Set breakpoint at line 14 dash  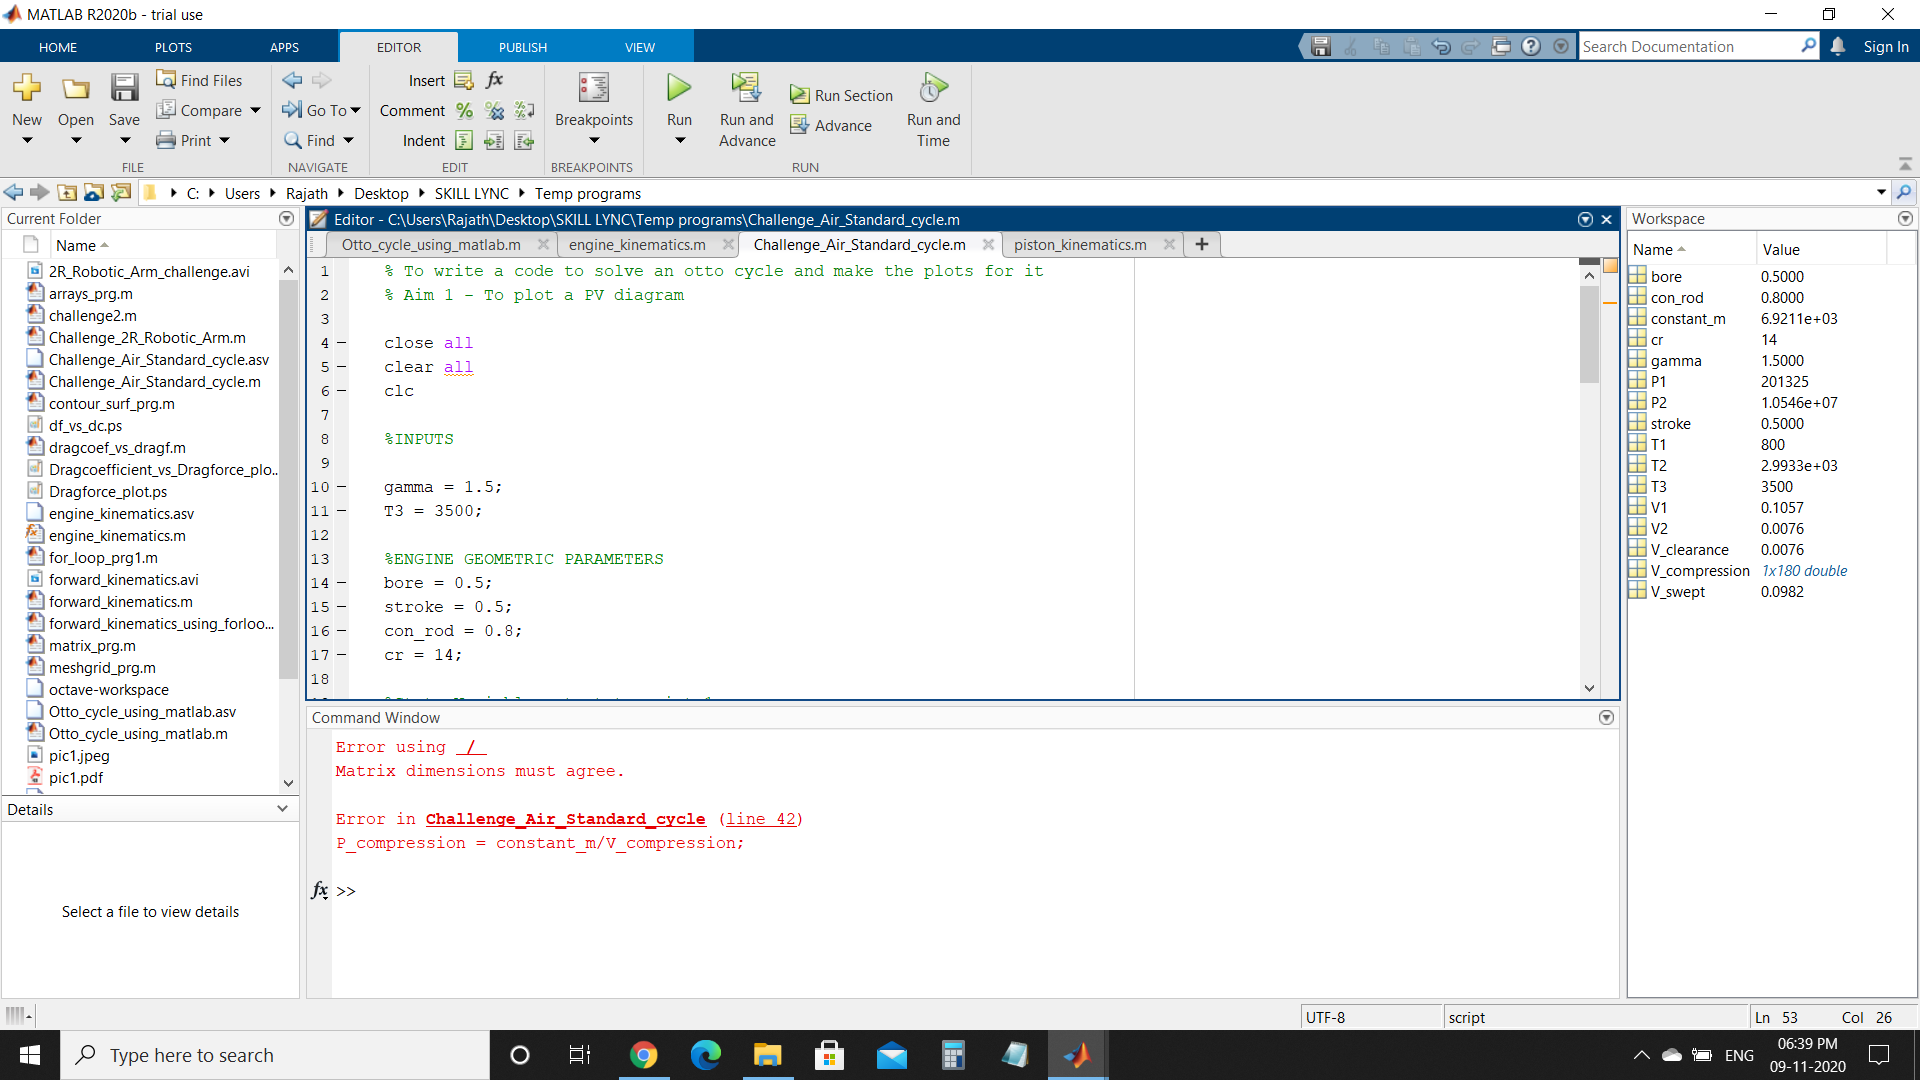click(x=341, y=583)
